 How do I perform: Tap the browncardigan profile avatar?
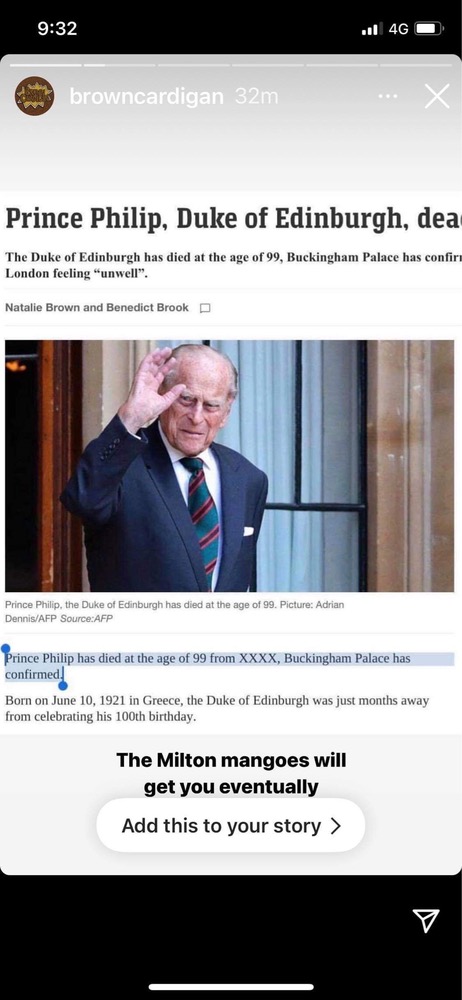click(x=34, y=96)
